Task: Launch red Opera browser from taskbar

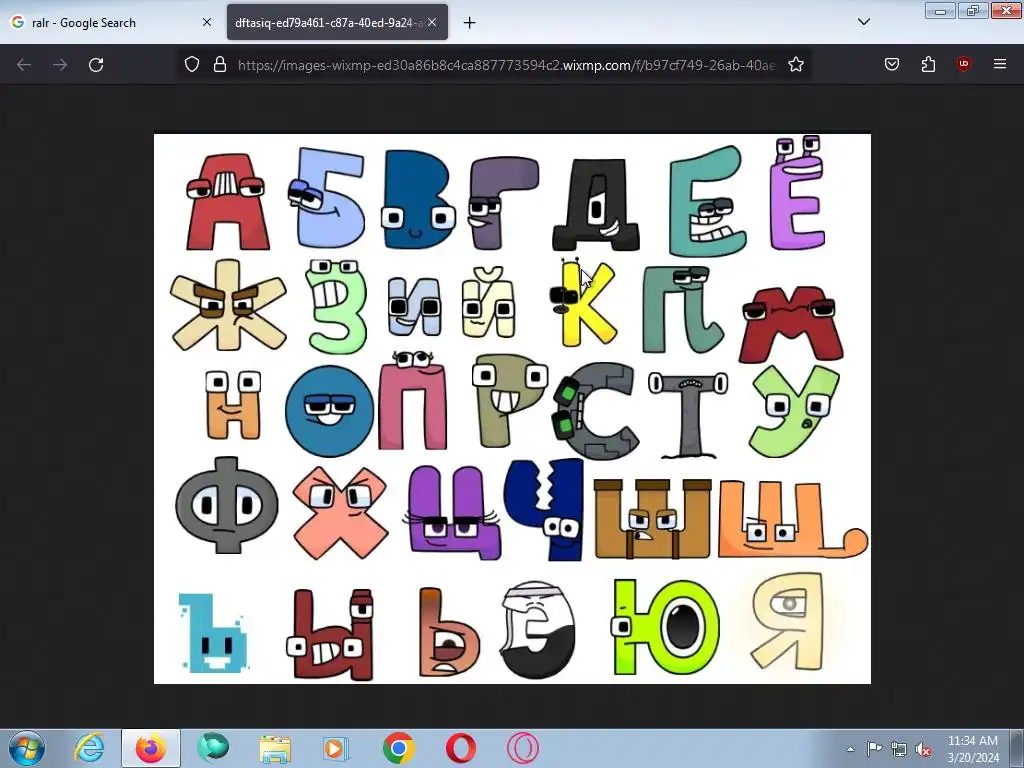Action: pos(461,748)
